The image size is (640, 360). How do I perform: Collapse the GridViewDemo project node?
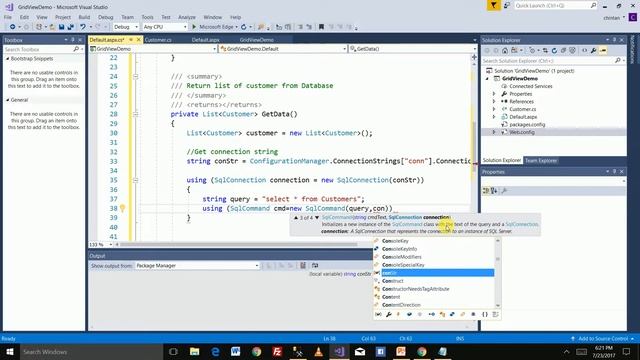(487, 78)
